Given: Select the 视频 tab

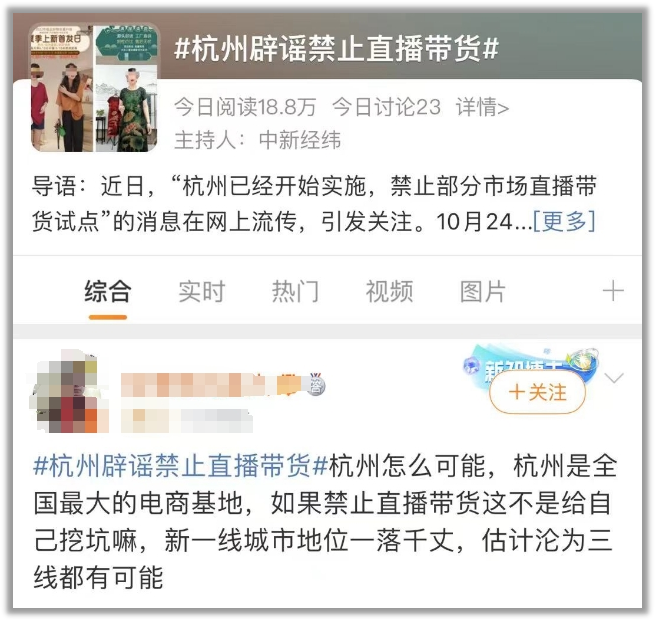Looking at the screenshot, I should pyautogui.click(x=390, y=292).
